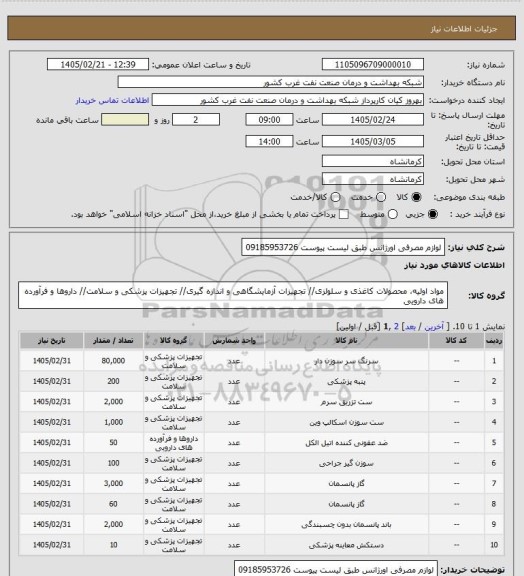
Task: Click item name ست سوزن اسکالپ وین
Action: 346,422
